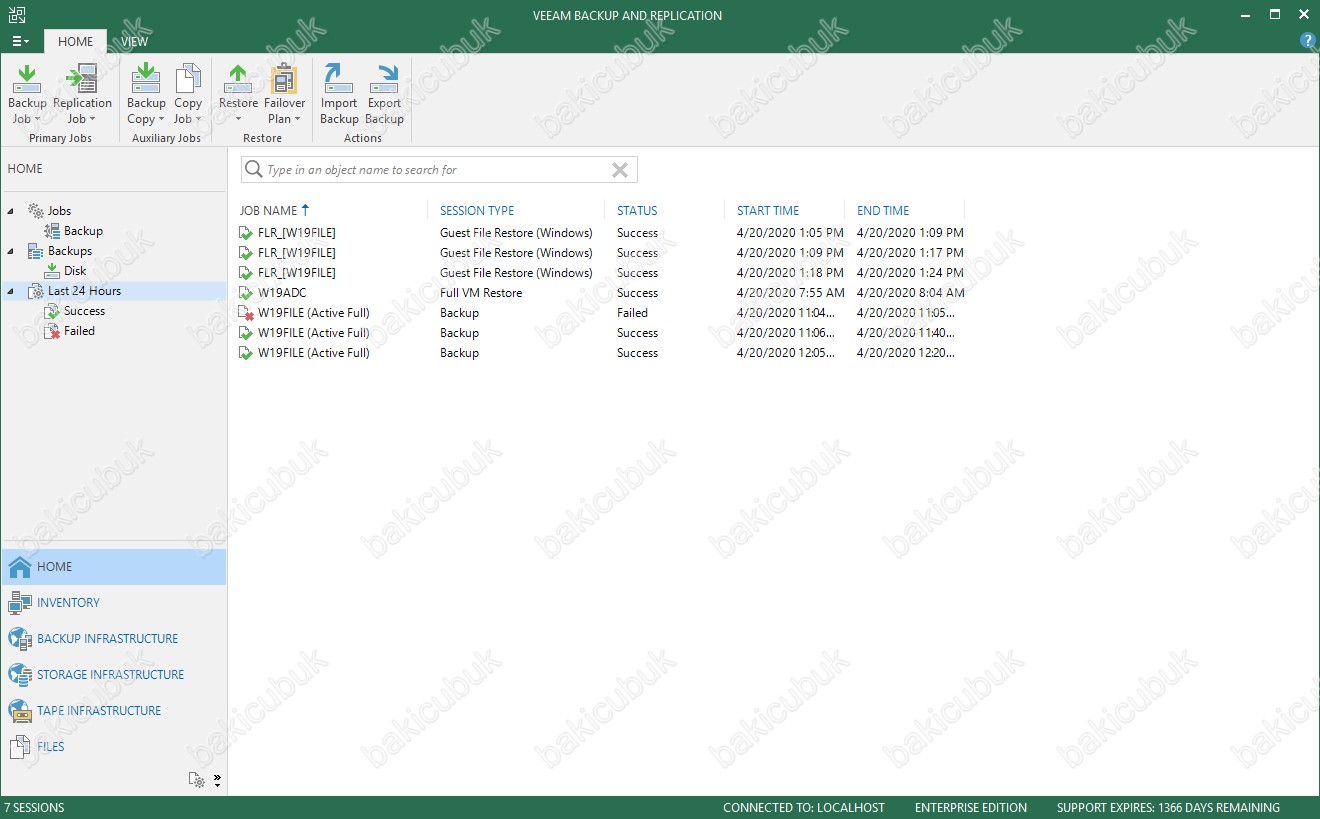The height and width of the screenshot is (819, 1320).
Task: Open the Failover Plan ribbon button
Action: click(x=285, y=94)
